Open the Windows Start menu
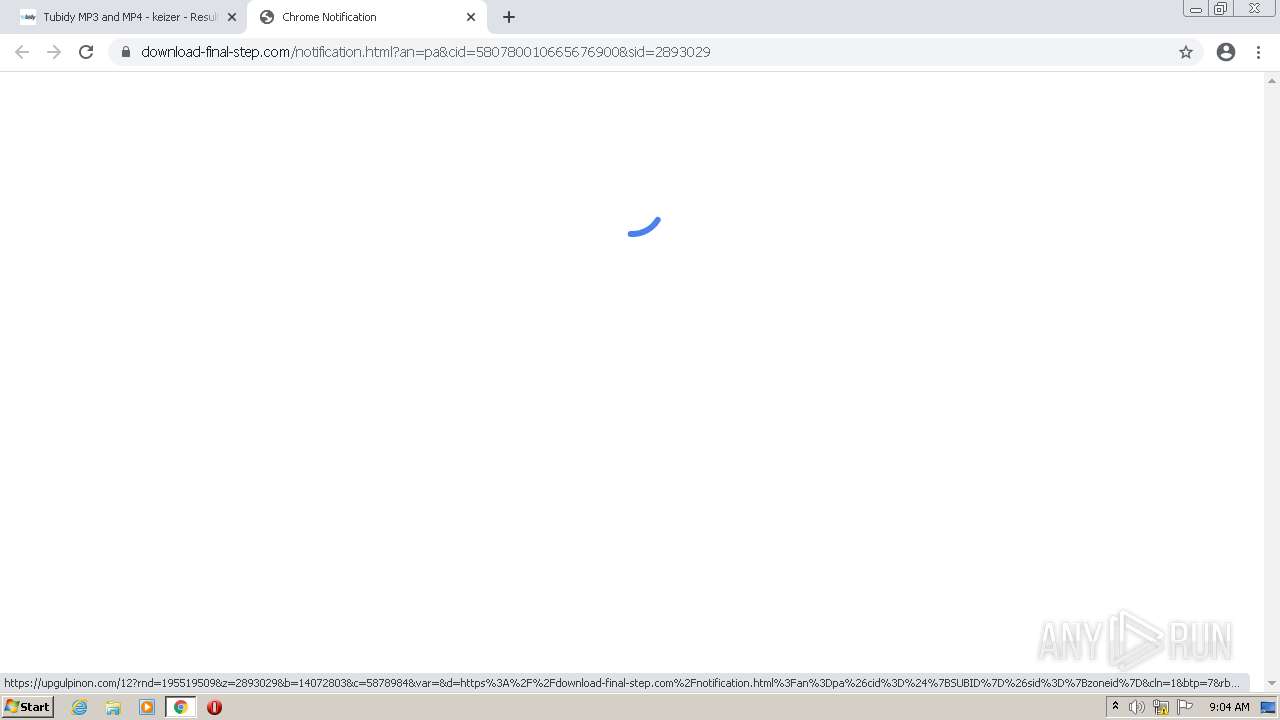Viewport: 1280px width, 720px height. coord(27,707)
